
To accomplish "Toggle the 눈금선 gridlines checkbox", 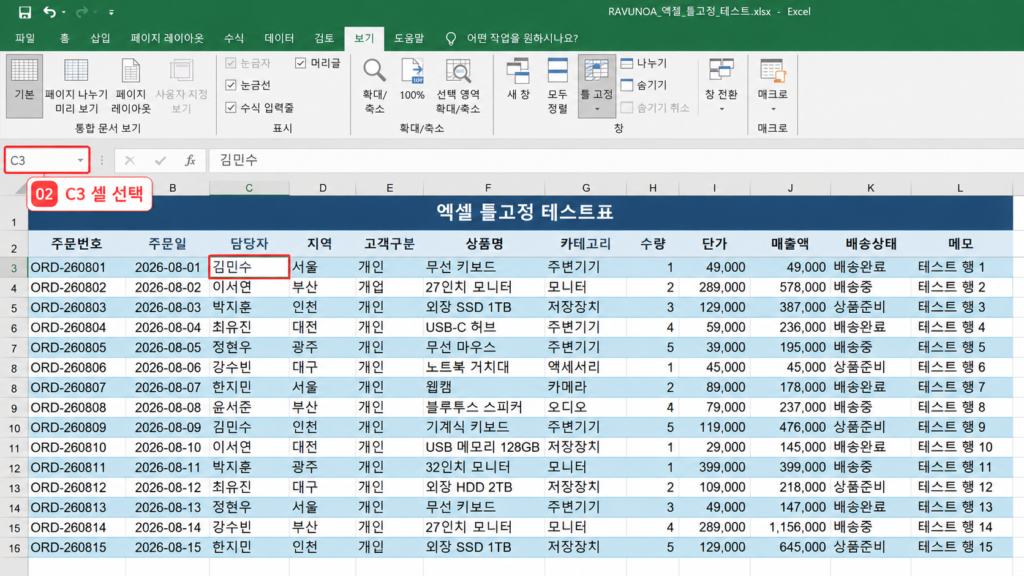I will click(x=231, y=85).
